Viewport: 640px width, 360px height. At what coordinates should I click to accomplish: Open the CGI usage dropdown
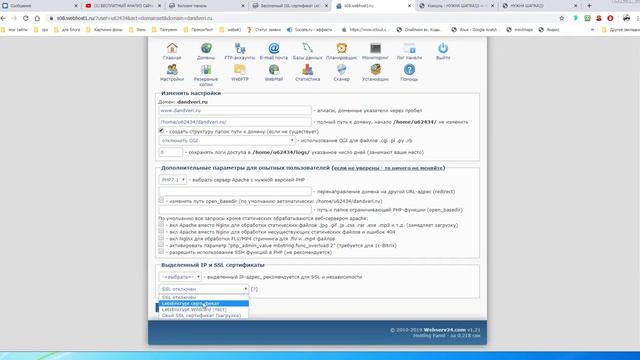[227, 140]
